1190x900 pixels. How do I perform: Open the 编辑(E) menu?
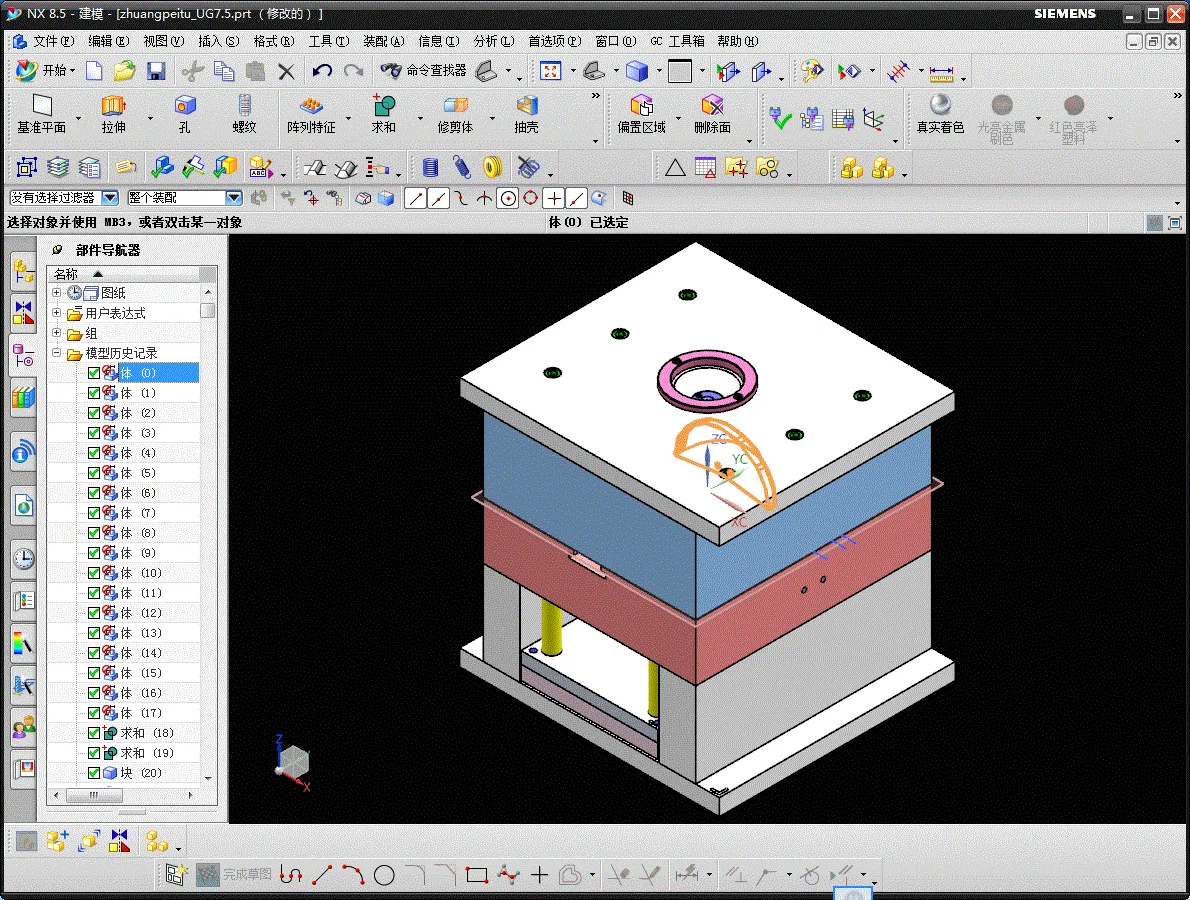(x=109, y=41)
